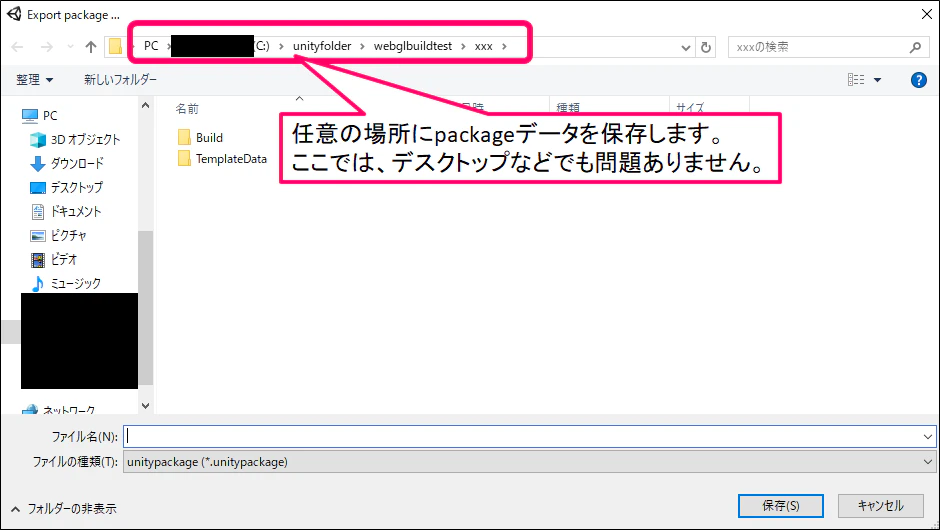This screenshot has width=940, height=530.
Task: Open recent locations chevron beside forward arrow
Action: (70, 47)
